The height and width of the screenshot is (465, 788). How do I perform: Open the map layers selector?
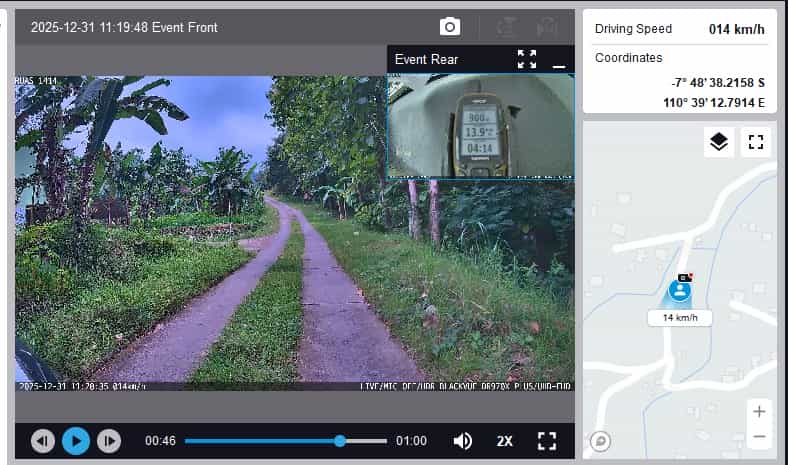coord(718,142)
